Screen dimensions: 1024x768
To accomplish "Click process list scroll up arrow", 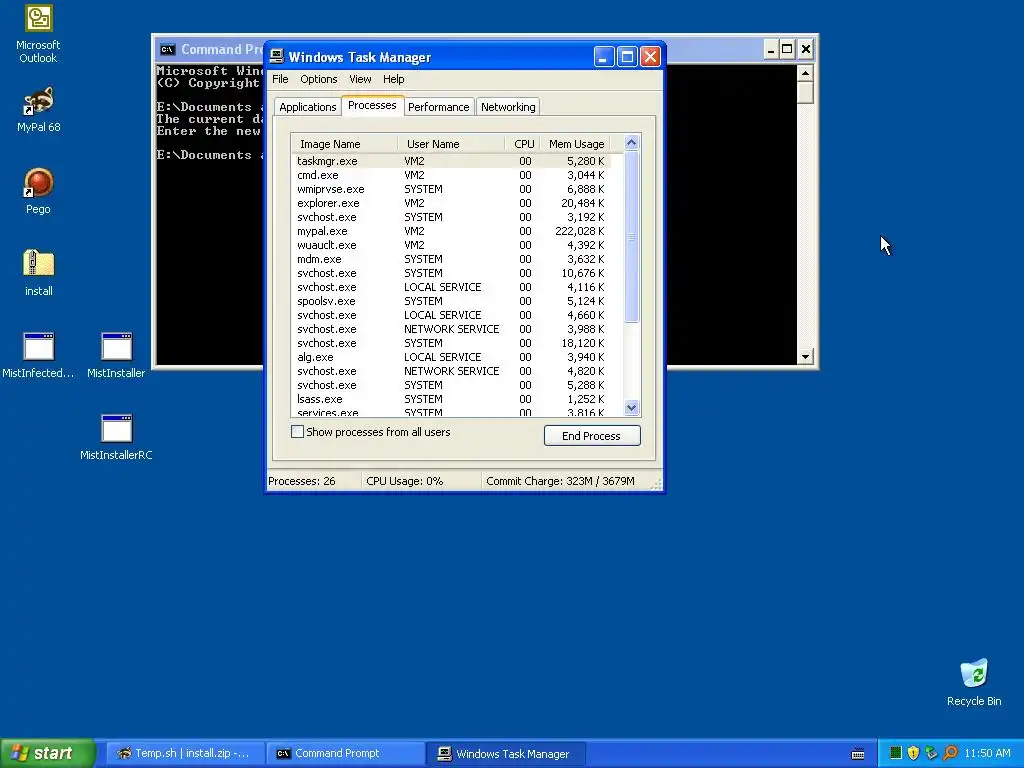I will pyautogui.click(x=632, y=143).
